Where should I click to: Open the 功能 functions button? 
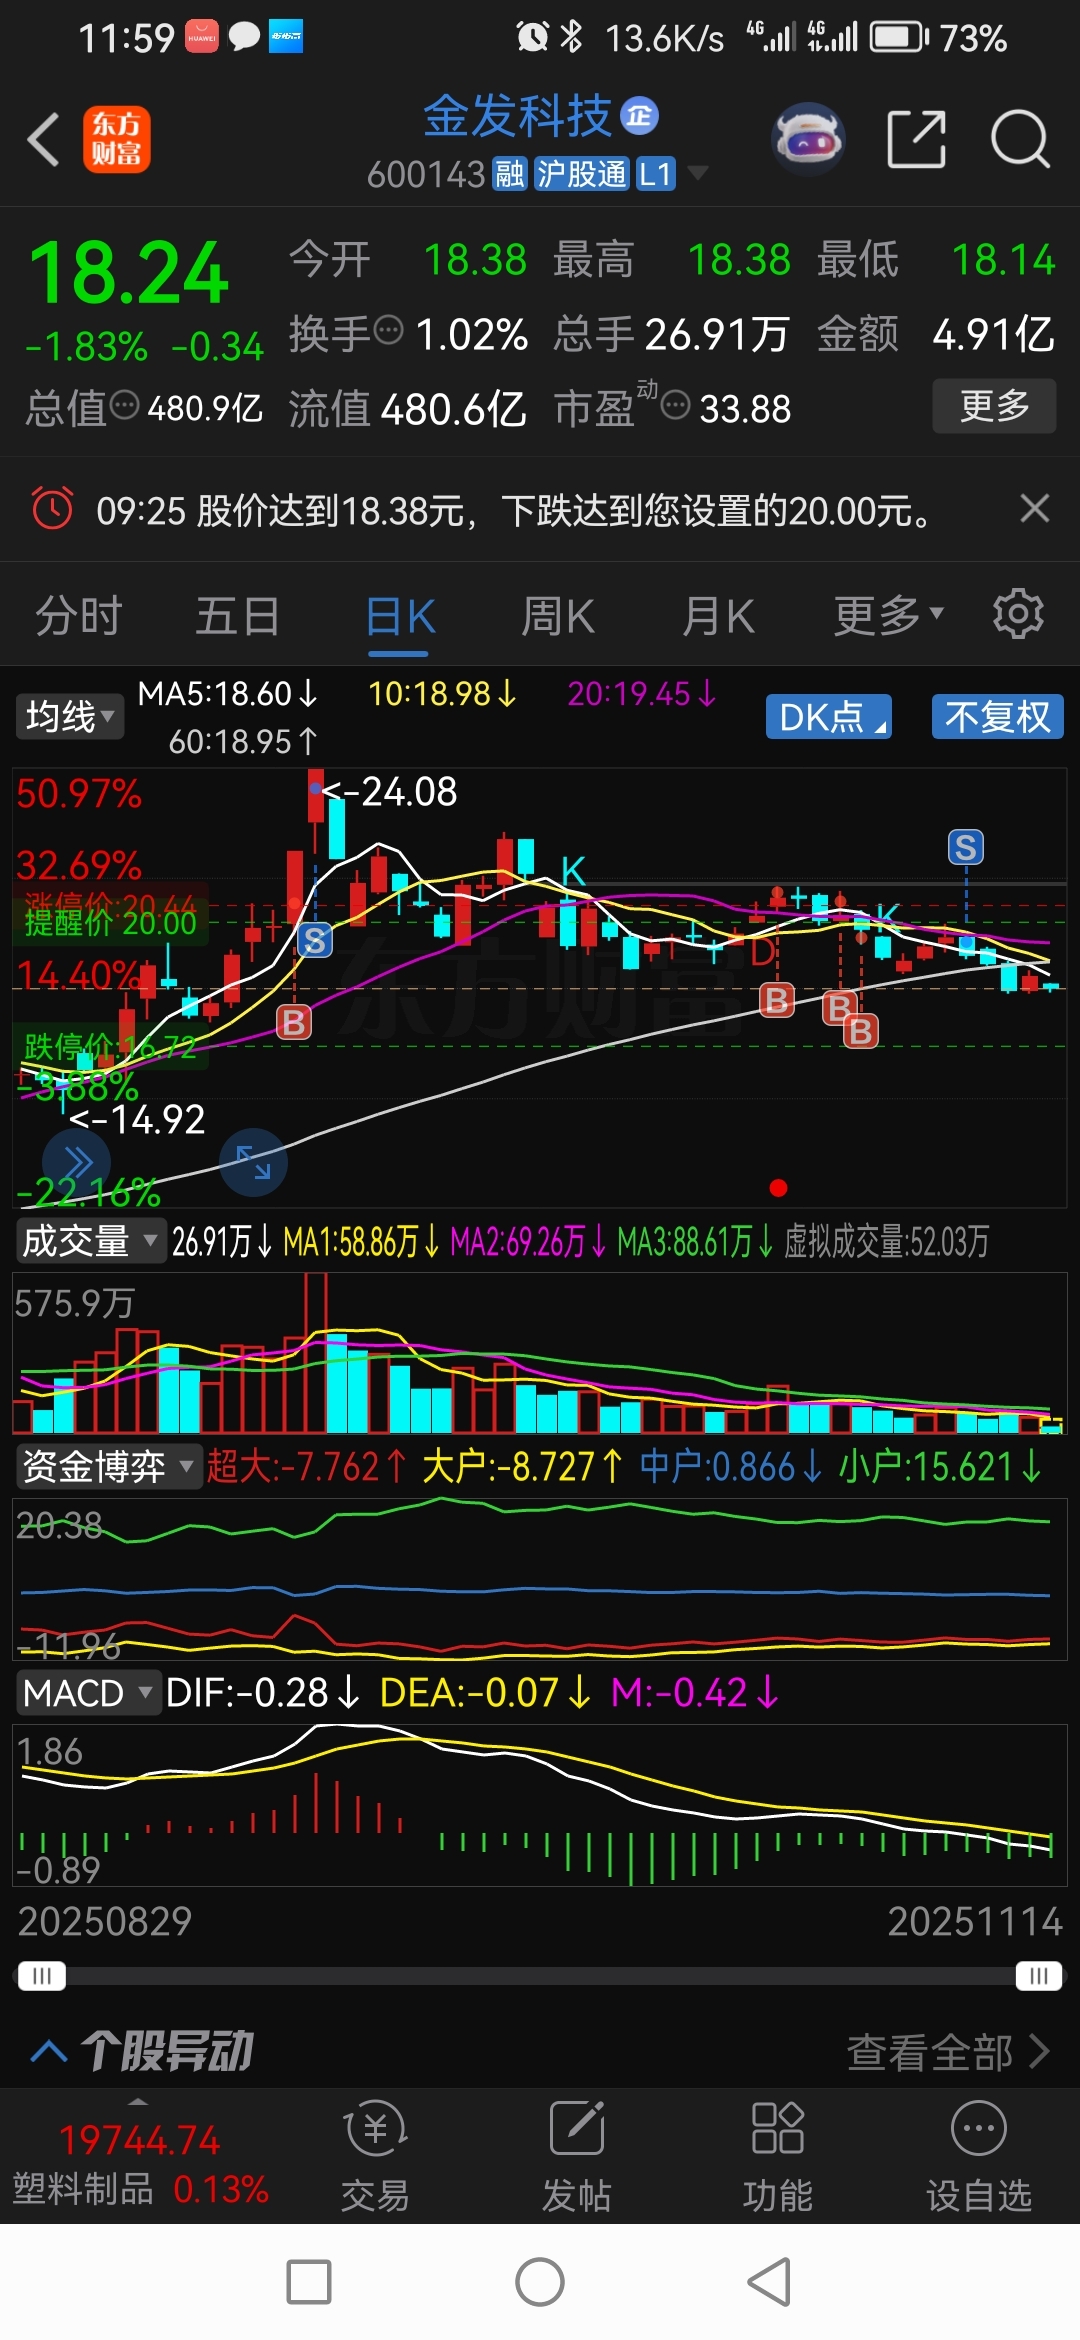click(x=777, y=2154)
